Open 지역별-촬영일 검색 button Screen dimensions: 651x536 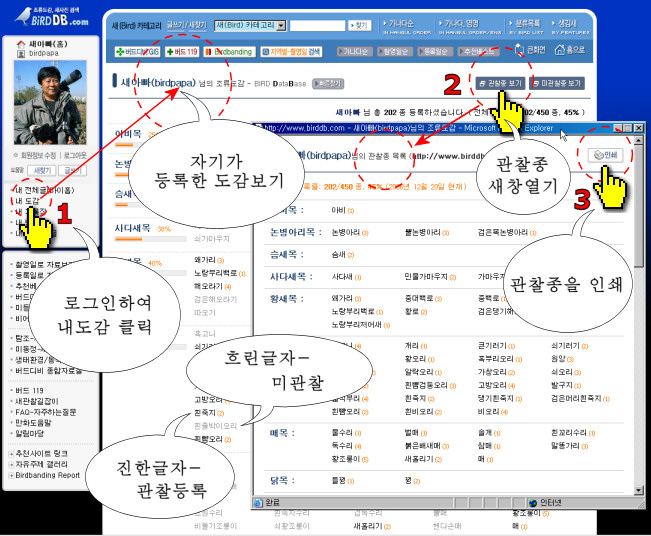291,52
